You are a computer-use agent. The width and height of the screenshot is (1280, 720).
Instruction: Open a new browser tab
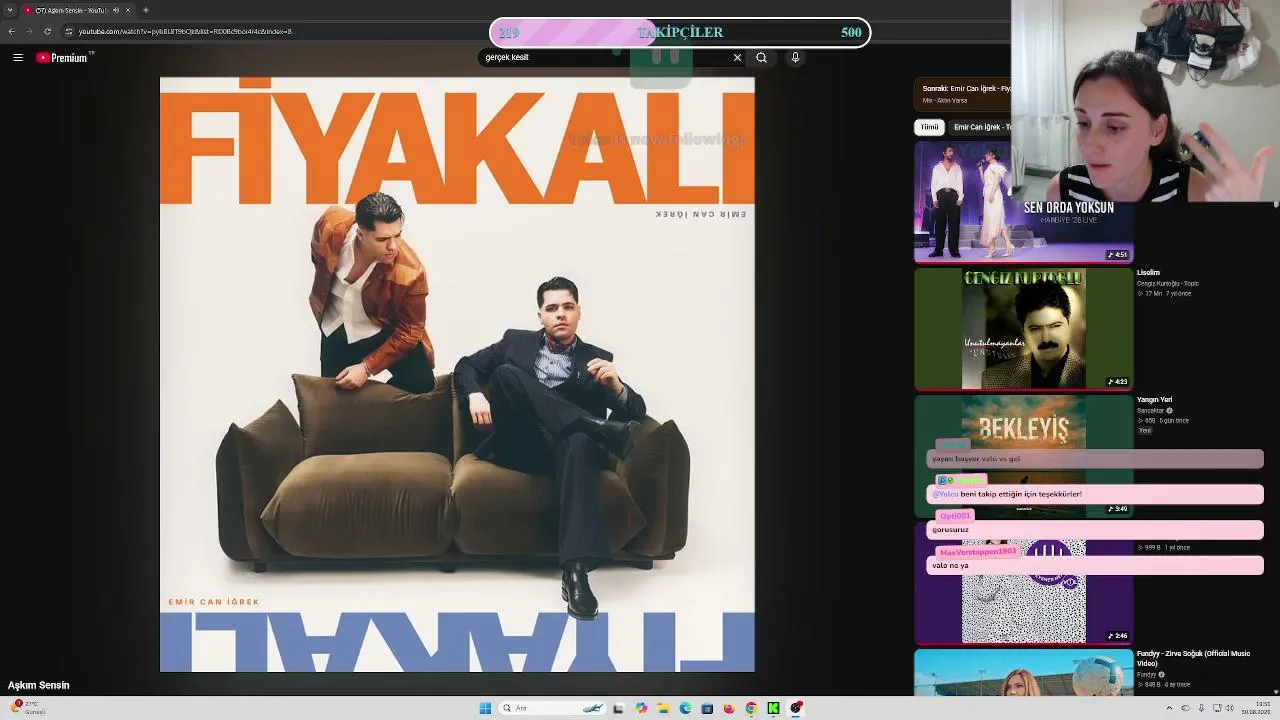146,10
